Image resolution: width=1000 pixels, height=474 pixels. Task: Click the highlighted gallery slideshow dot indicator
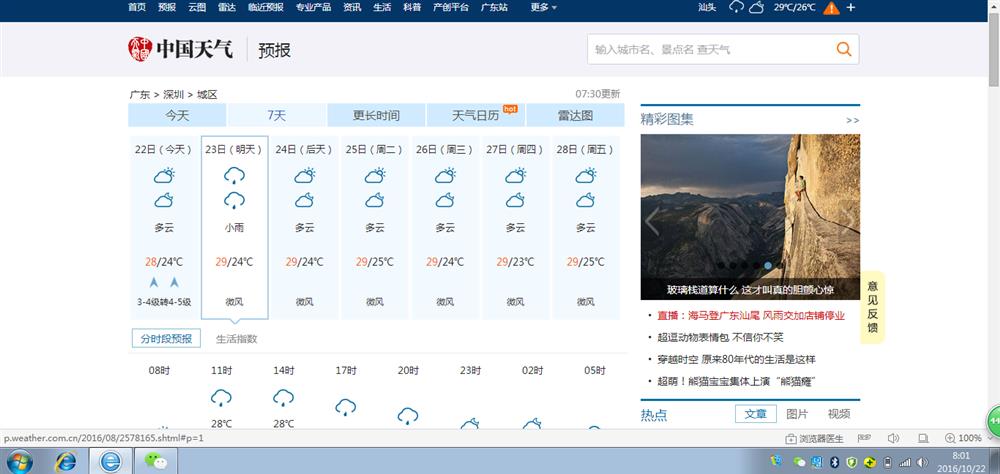coord(768,266)
